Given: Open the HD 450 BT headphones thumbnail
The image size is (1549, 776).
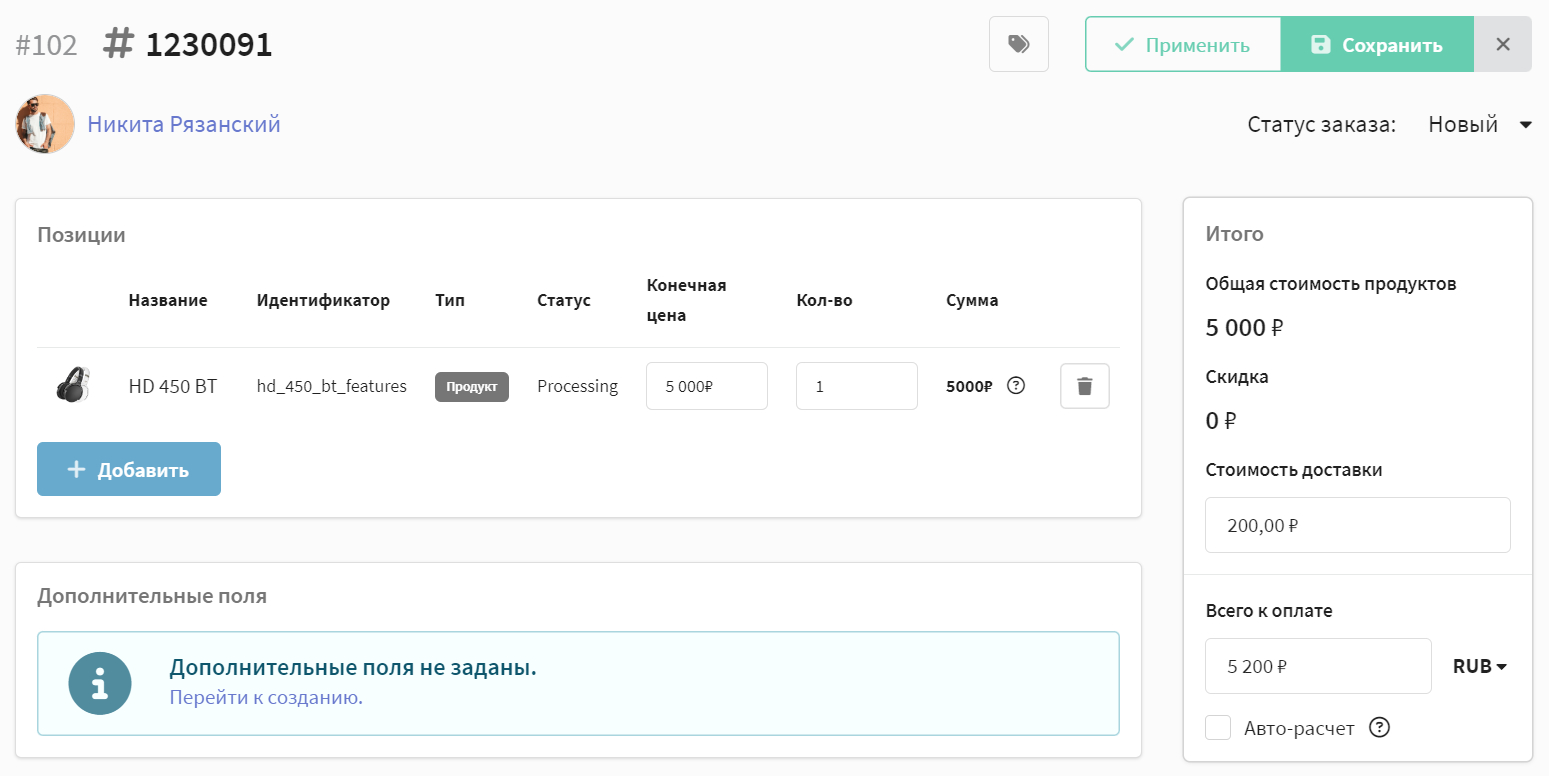Looking at the screenshot, I should (x=73, y=386).
